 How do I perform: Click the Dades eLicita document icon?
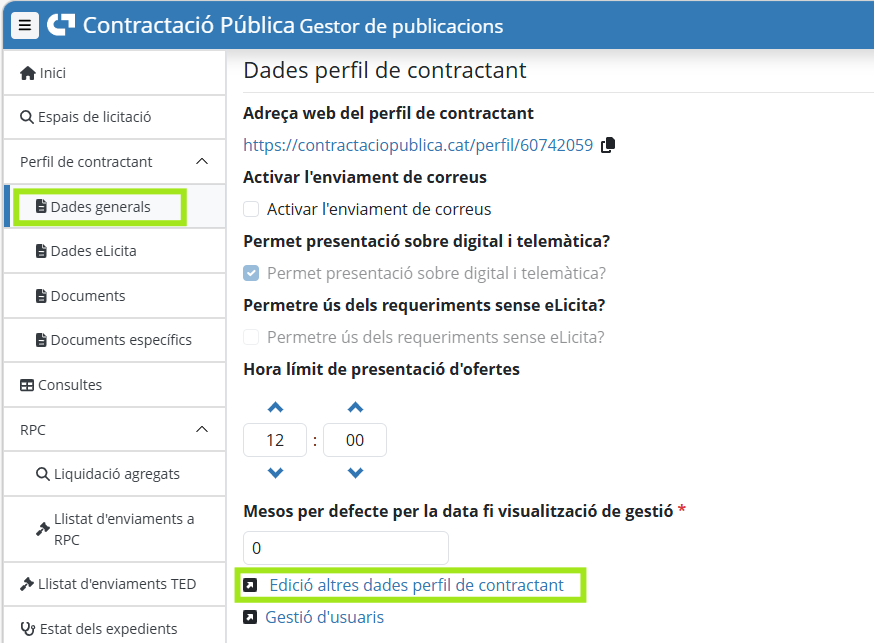point(41,251)
